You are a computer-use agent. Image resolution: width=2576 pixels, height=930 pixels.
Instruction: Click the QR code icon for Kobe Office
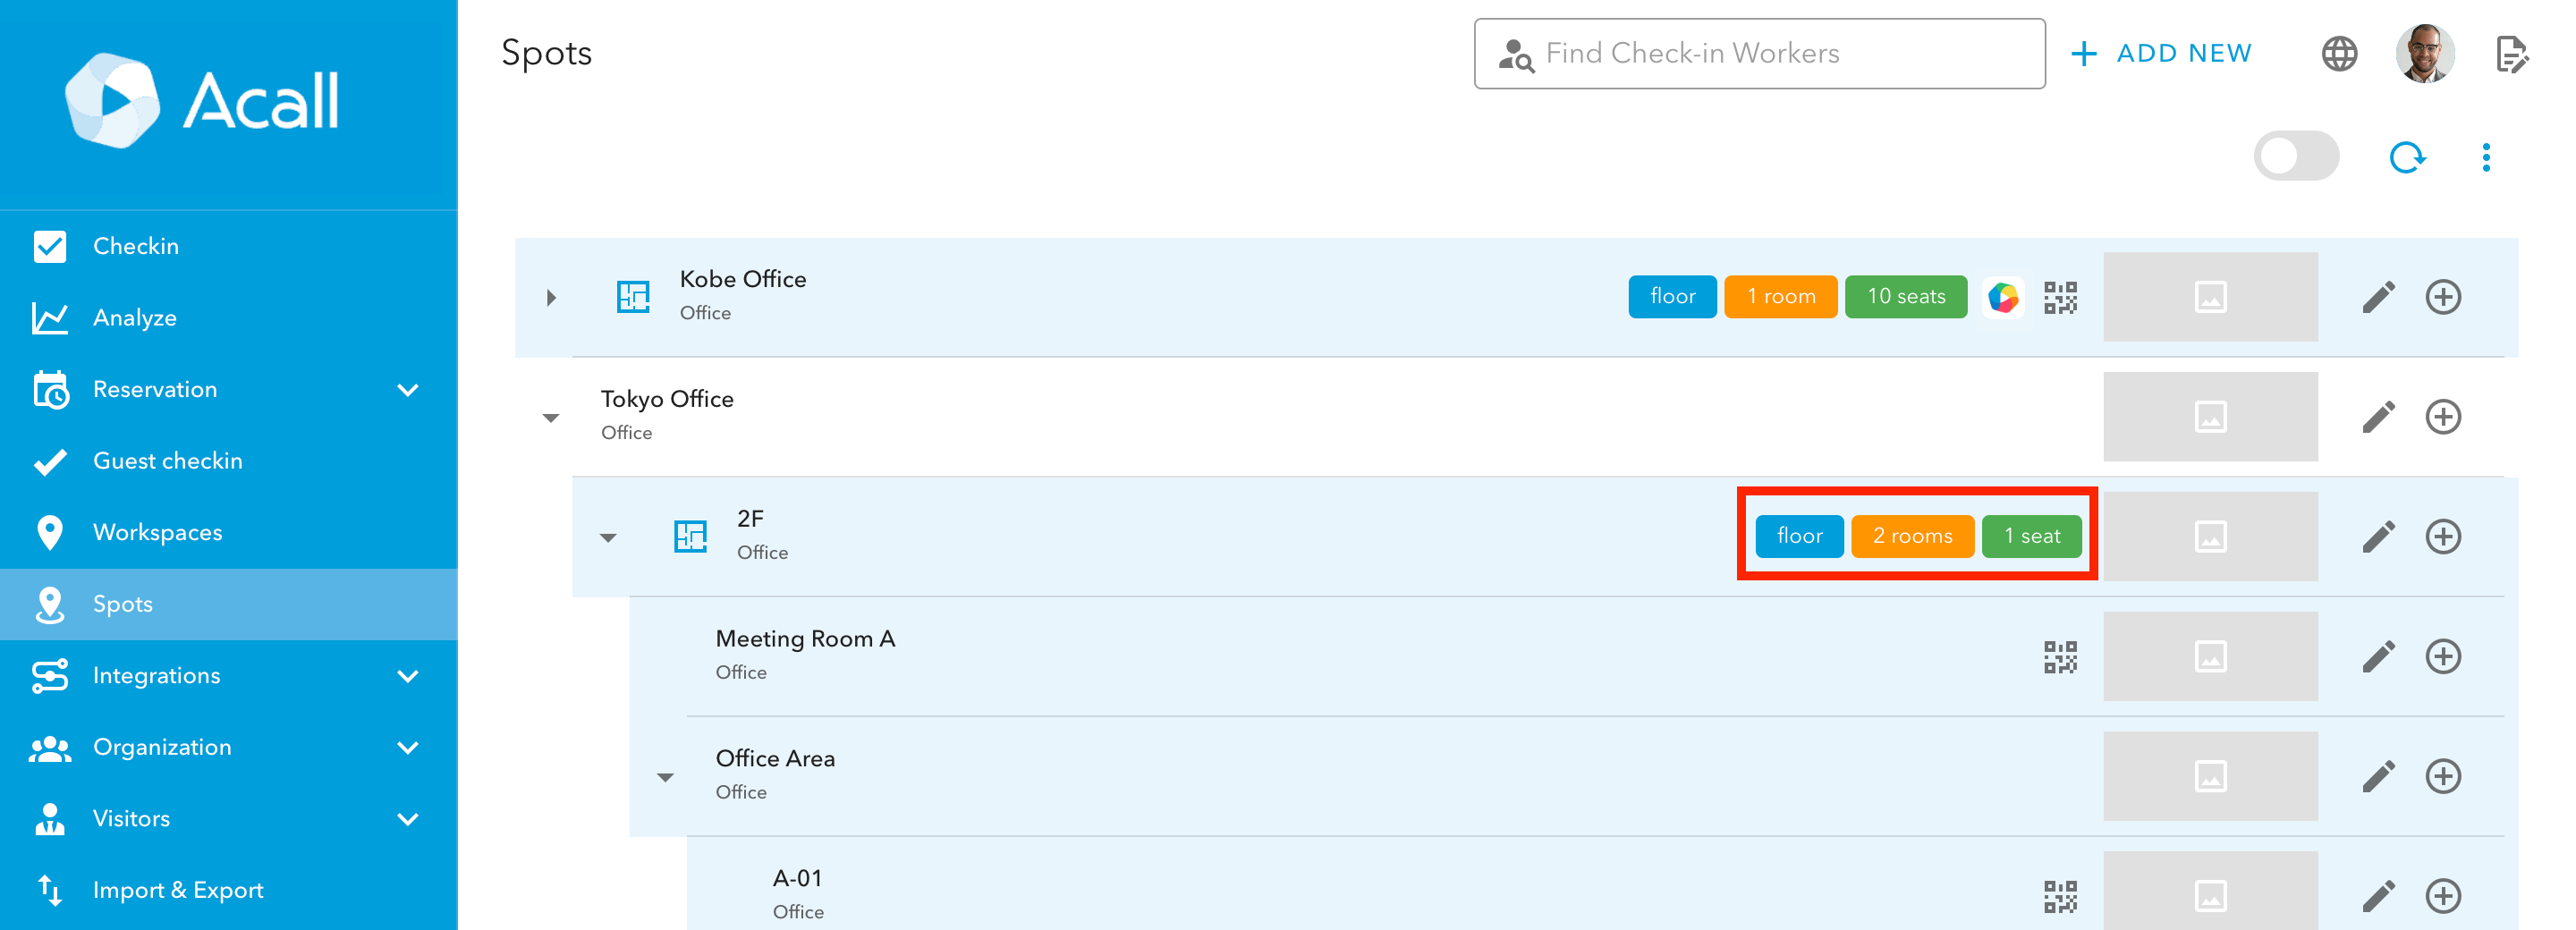[x=2060, y=297]
